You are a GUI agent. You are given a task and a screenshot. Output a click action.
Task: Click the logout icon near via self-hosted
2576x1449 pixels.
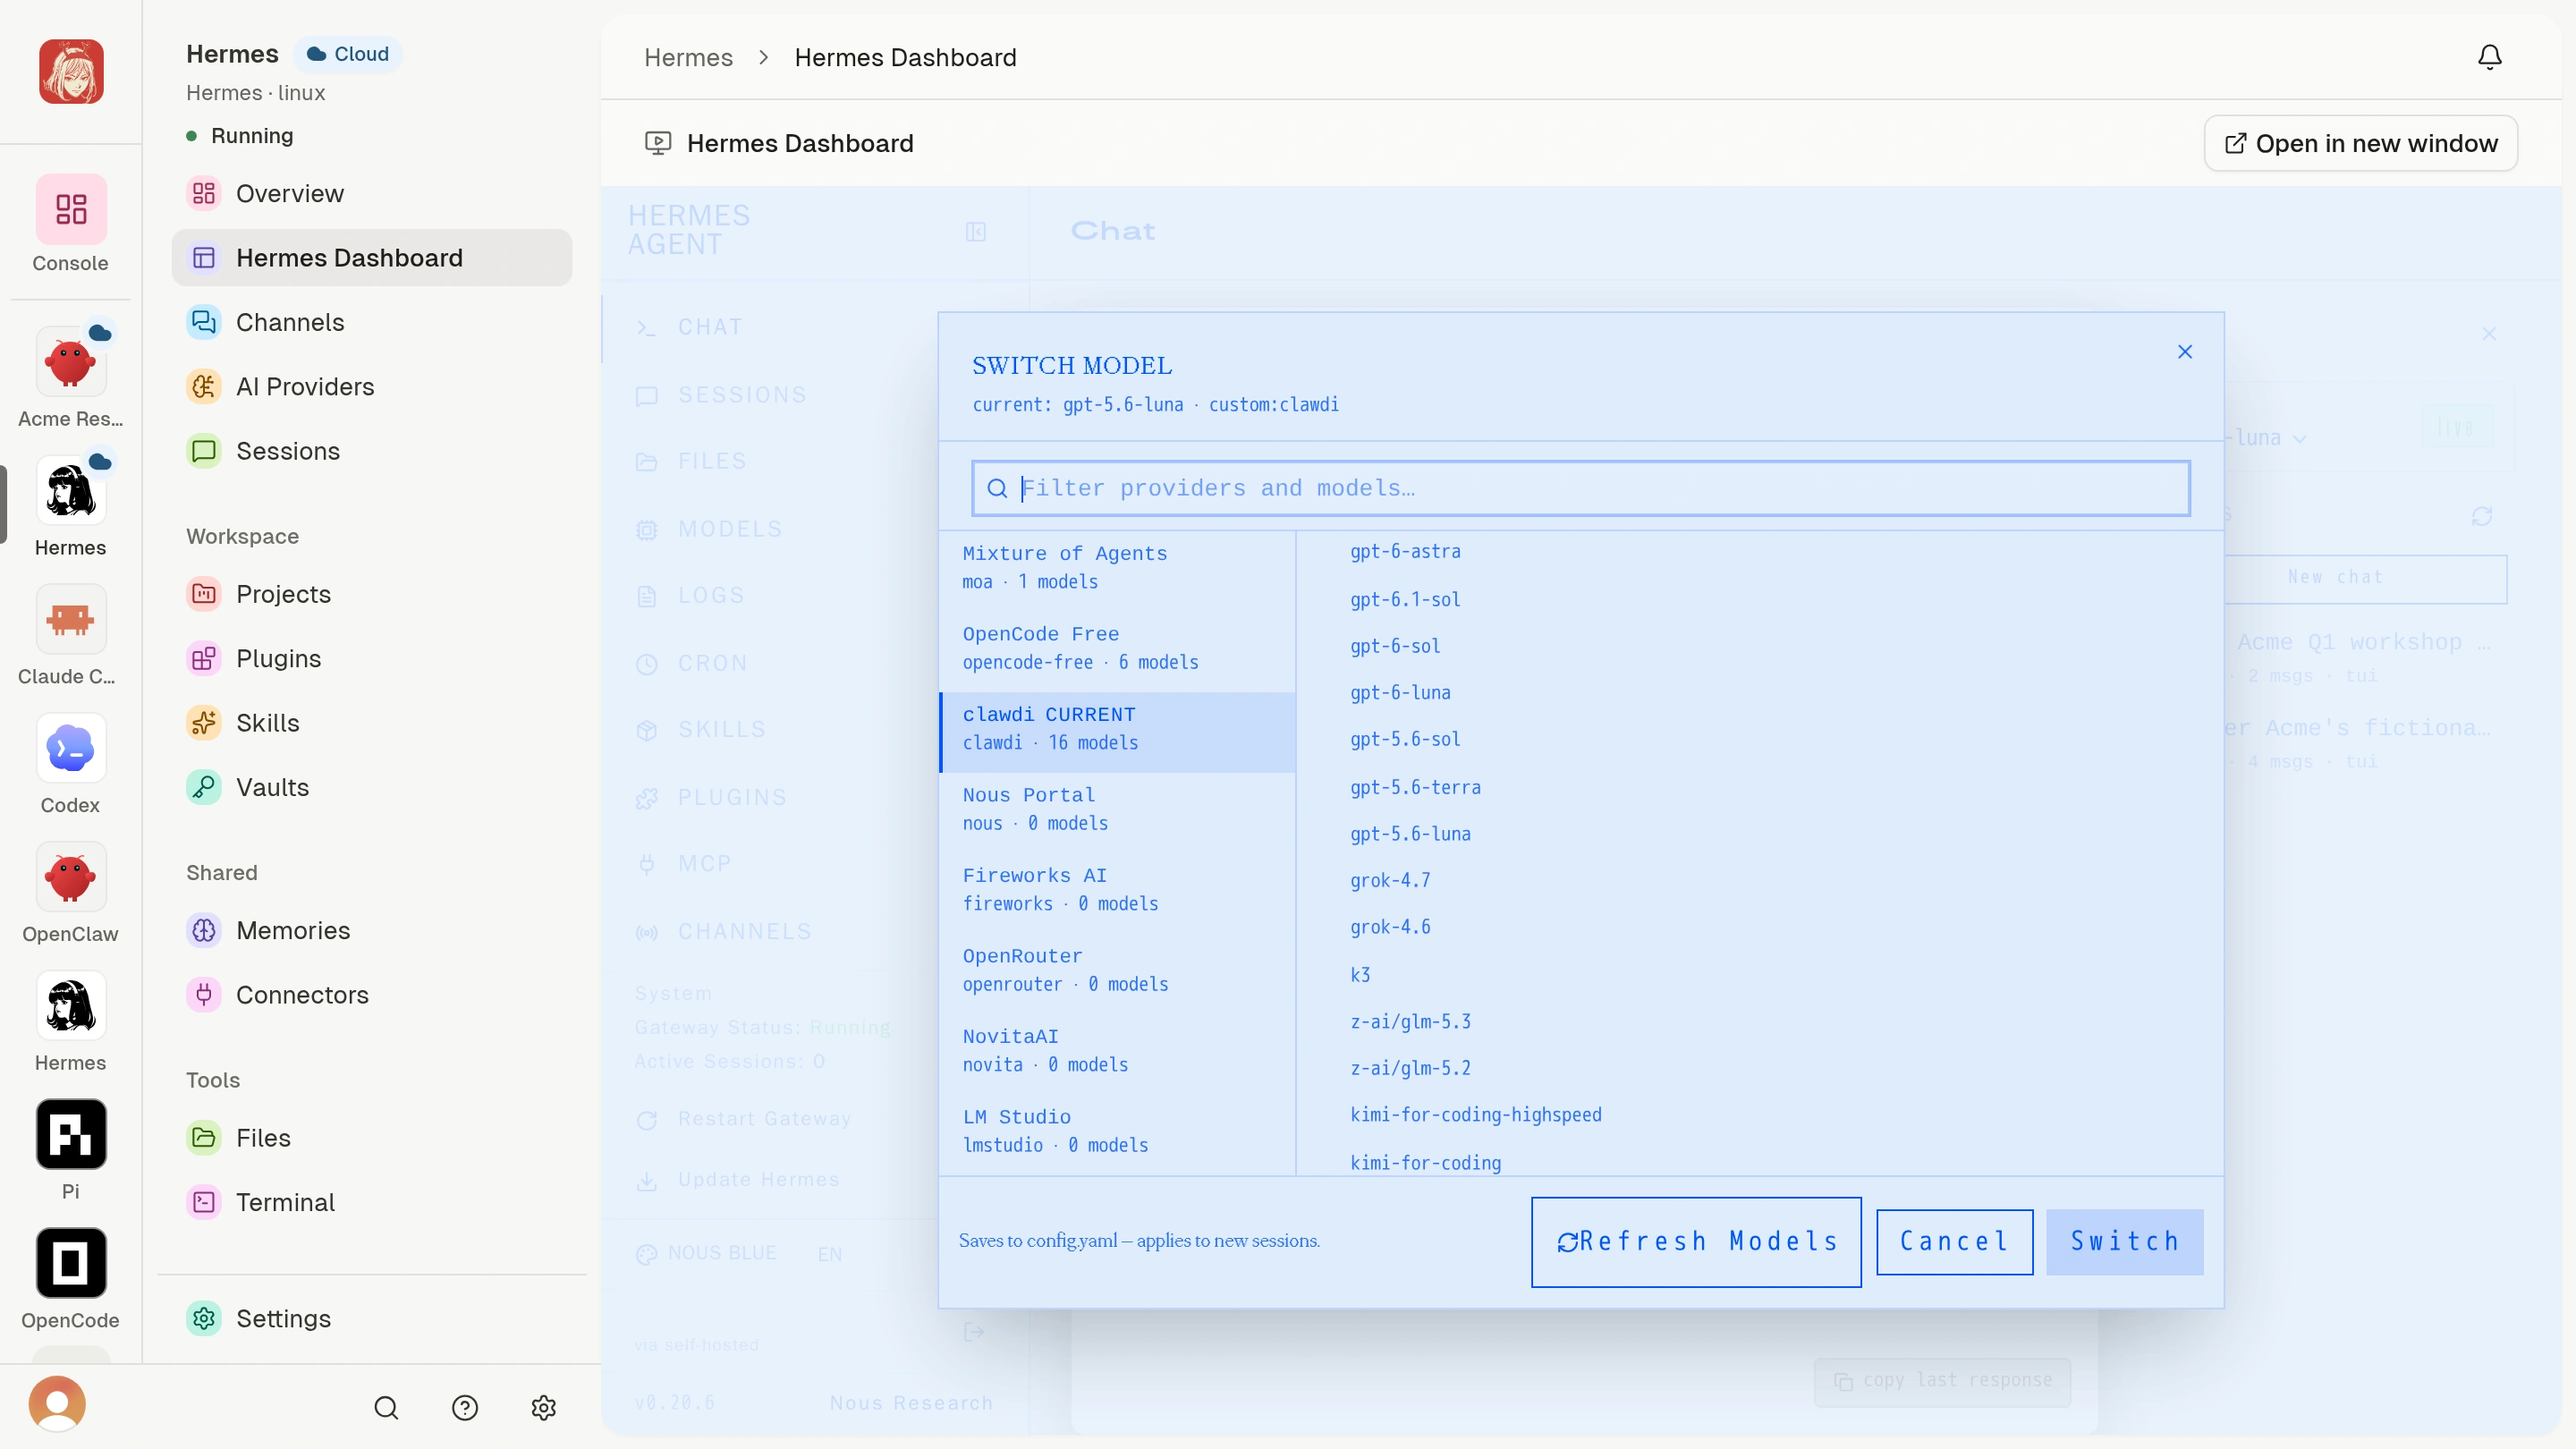click(x=974, y=1332)
